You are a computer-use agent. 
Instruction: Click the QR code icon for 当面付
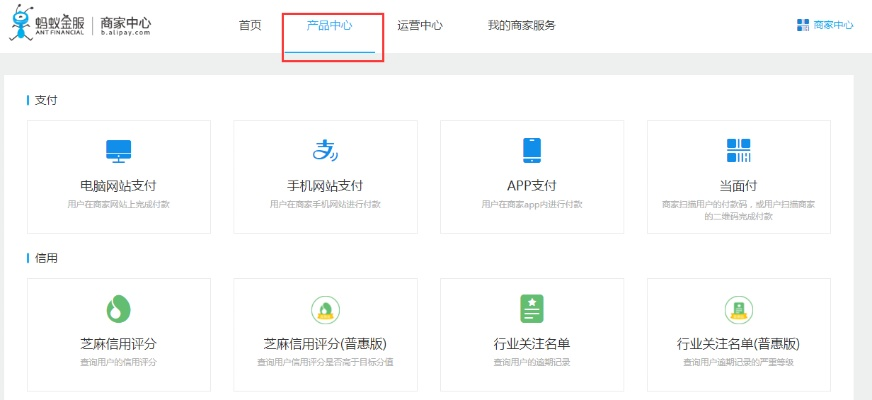739,151
